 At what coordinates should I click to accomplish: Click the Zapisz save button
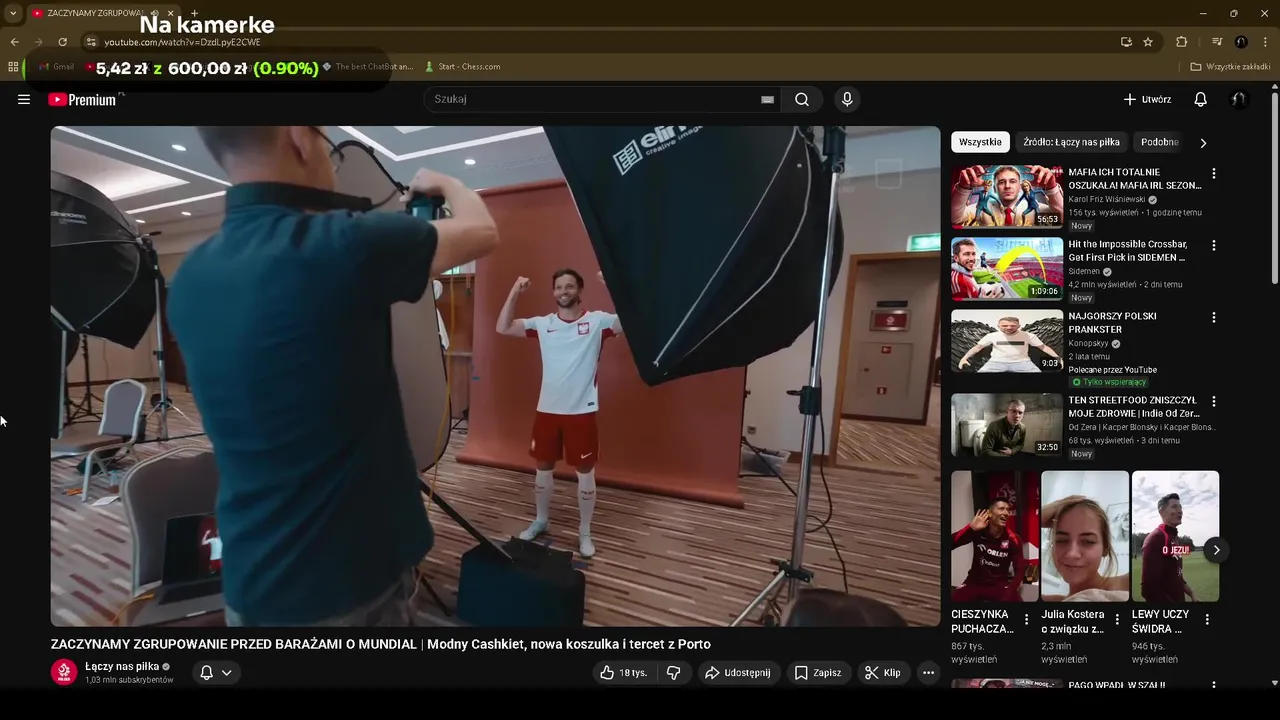click(818, 673)
